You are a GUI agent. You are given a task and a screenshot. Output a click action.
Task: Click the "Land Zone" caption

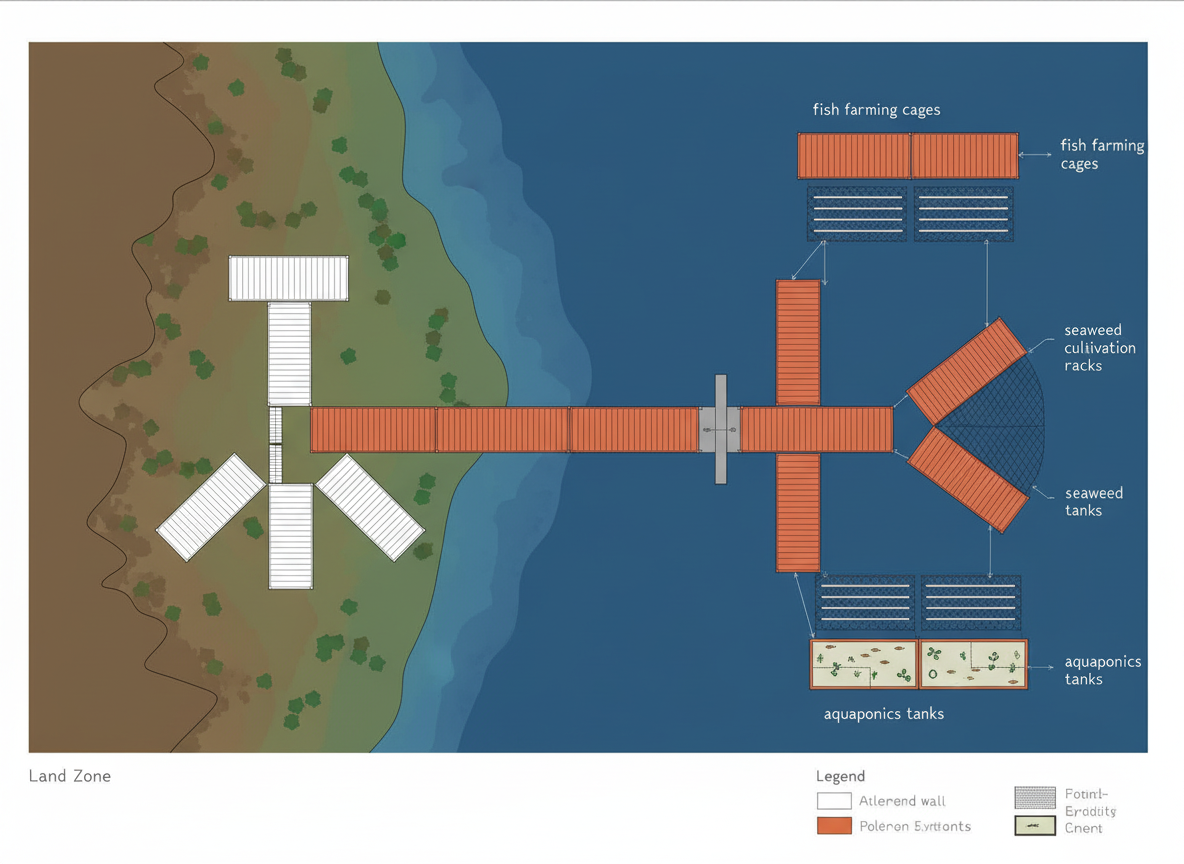[x=70, y=776]
